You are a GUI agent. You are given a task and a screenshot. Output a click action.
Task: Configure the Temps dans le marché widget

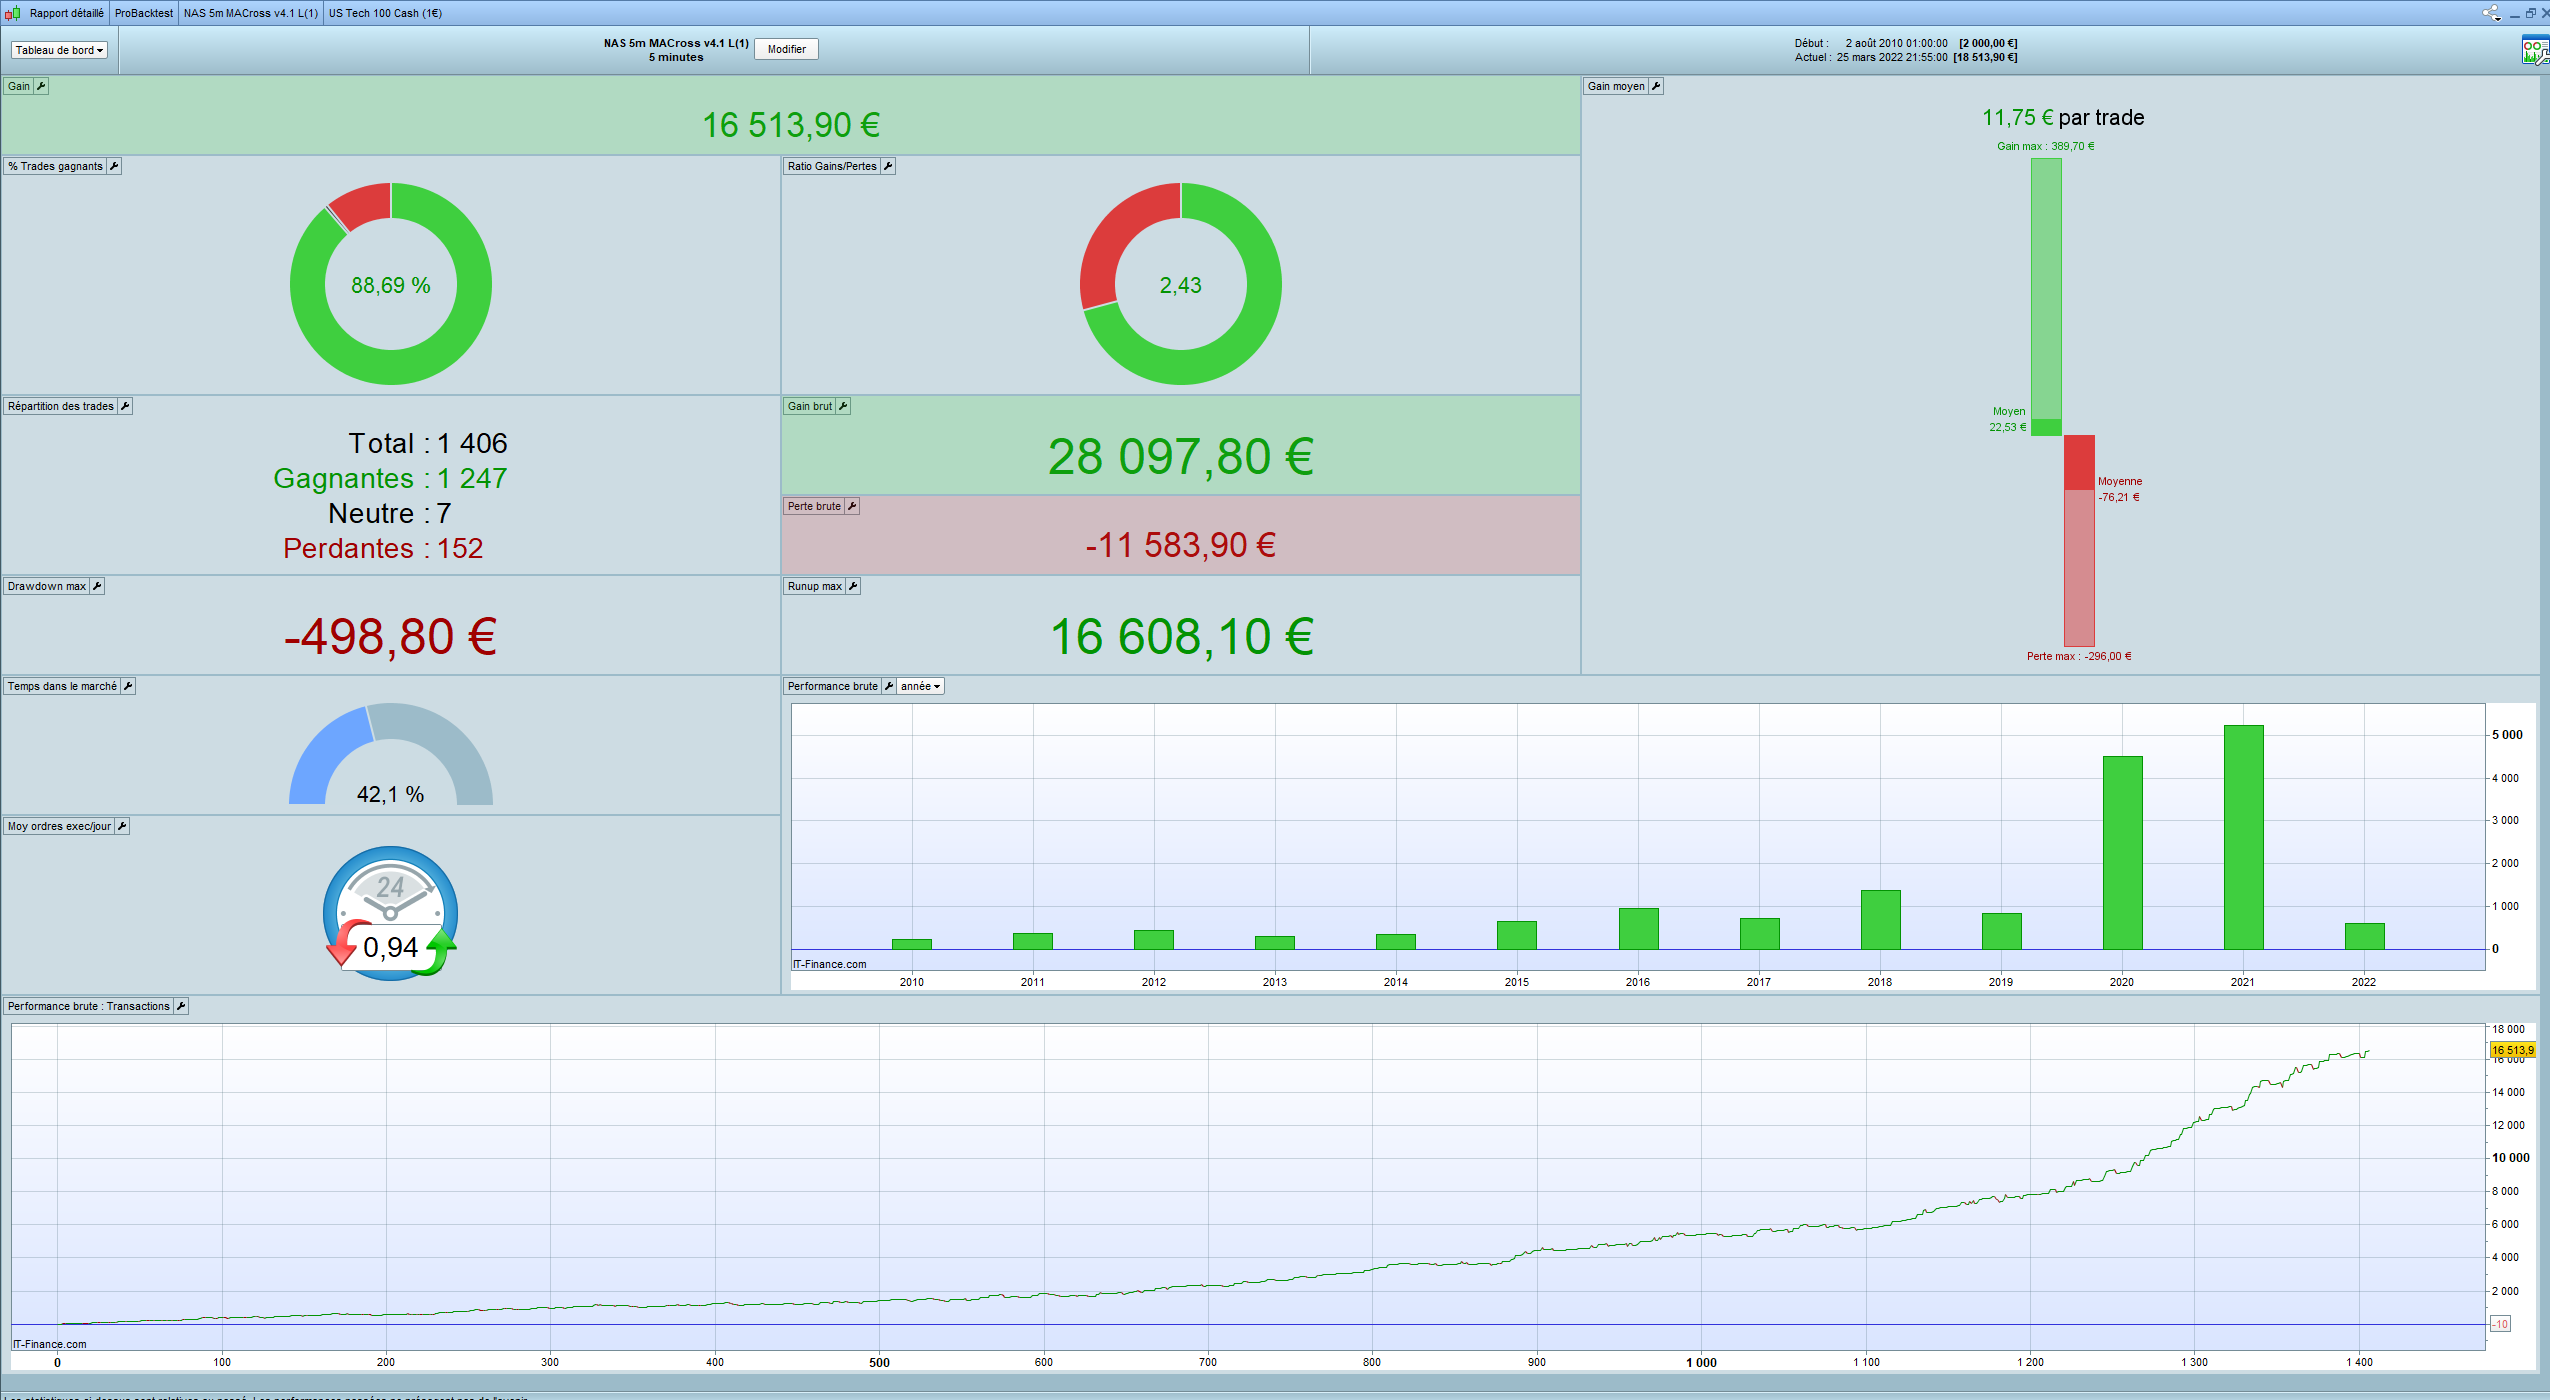(128, 686)
